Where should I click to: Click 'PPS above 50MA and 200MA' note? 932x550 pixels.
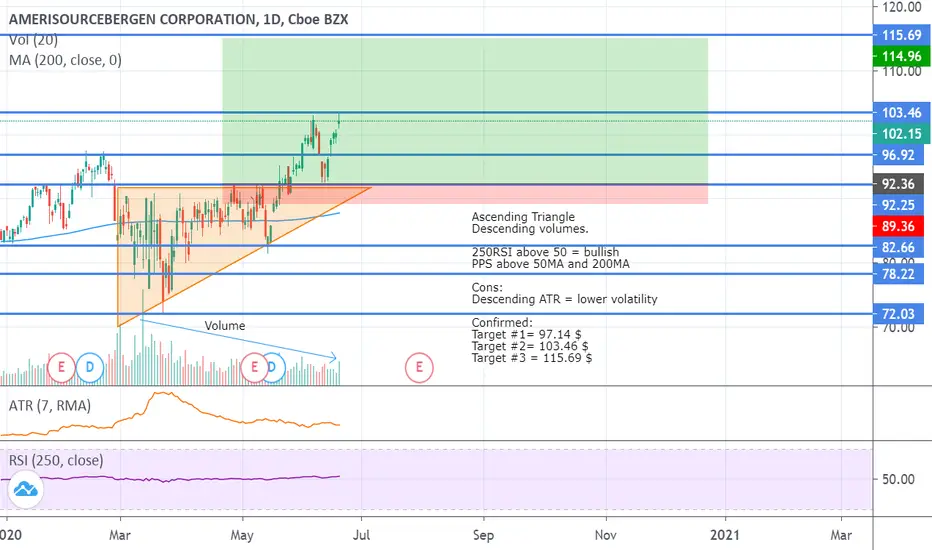tap(550, 264)
